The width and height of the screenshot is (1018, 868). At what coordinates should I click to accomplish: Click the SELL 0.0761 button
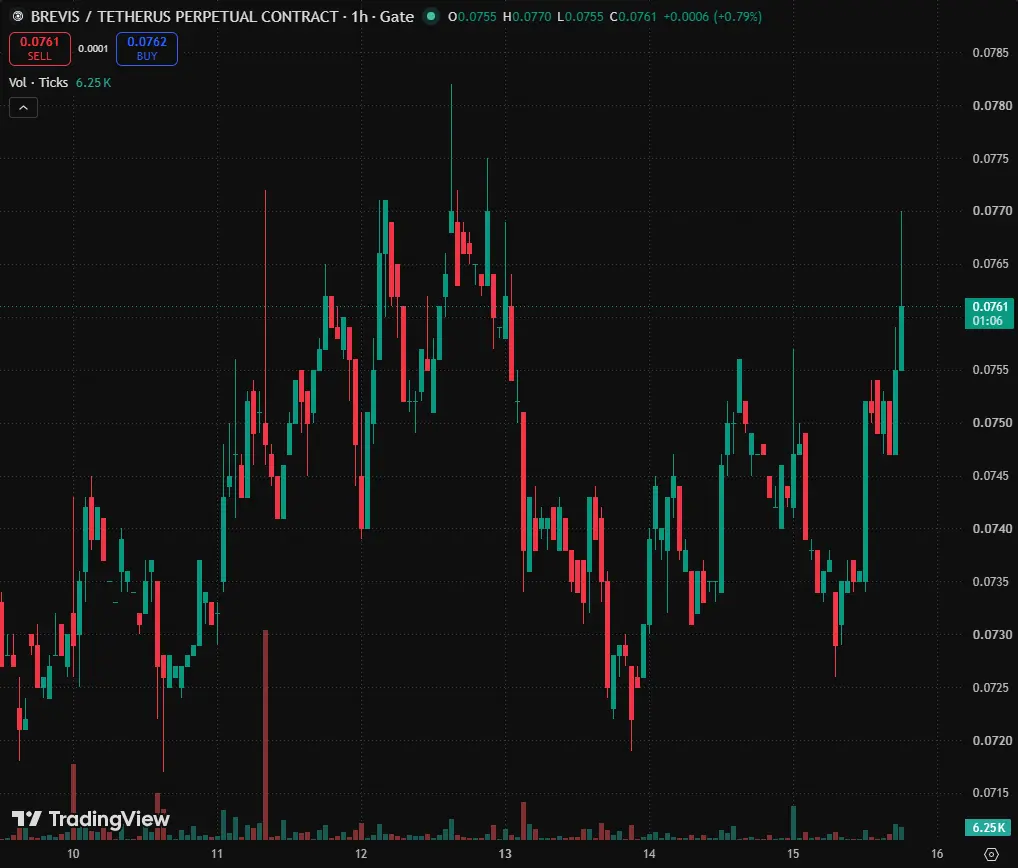point(40,49)
